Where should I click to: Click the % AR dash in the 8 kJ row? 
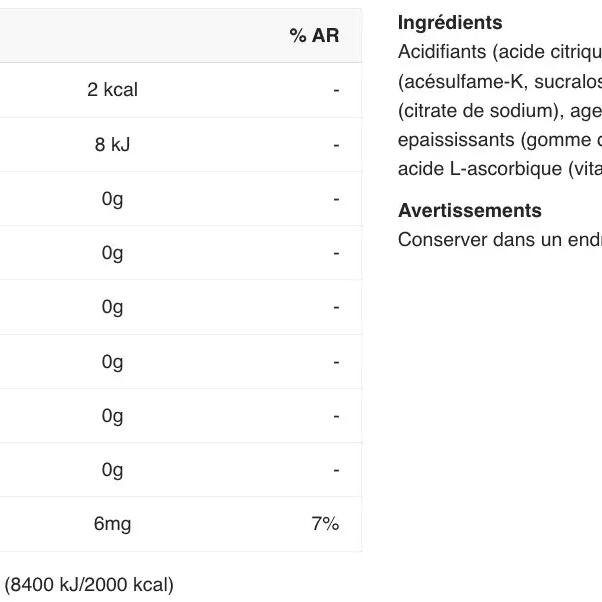[336, 144]
